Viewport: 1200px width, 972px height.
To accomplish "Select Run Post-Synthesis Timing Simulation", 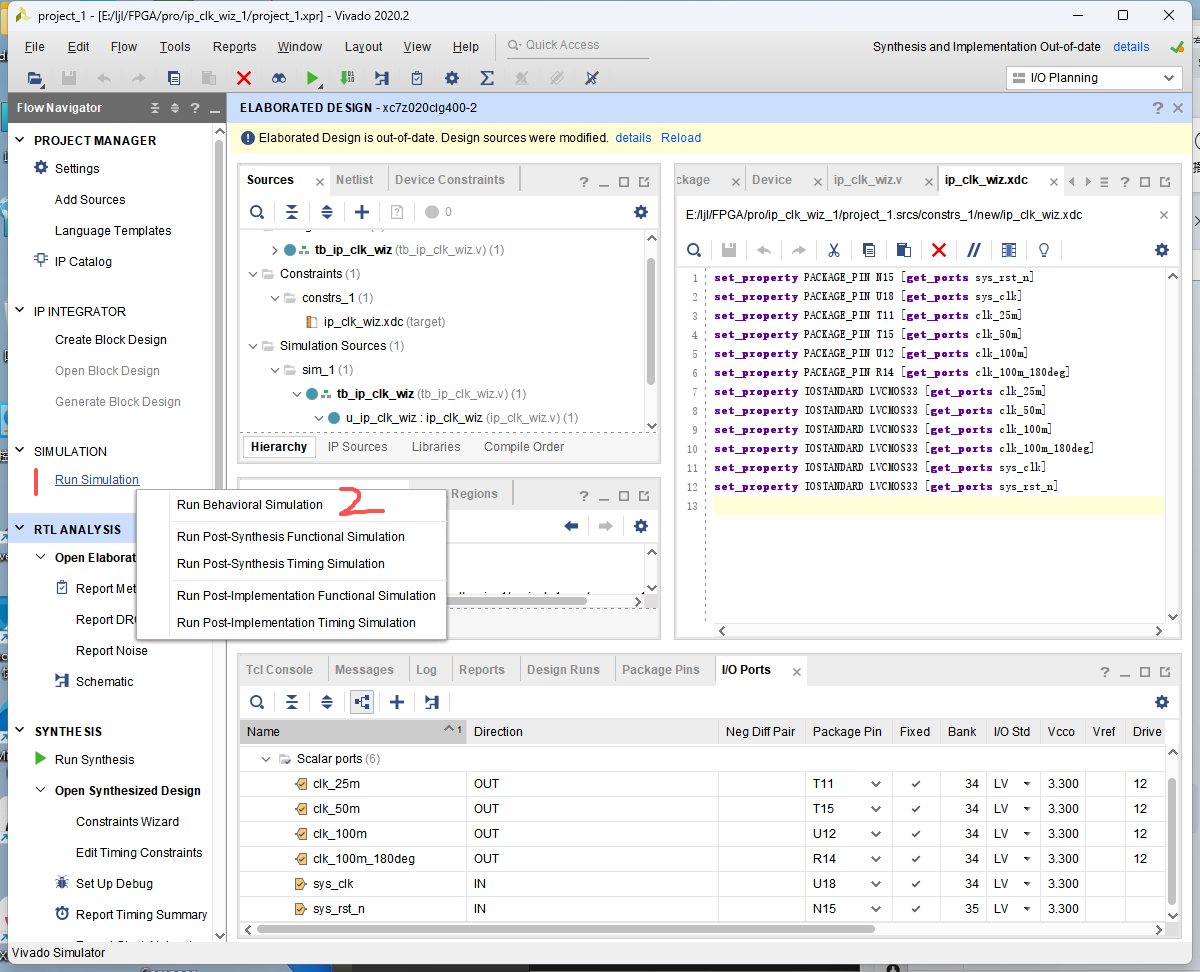I will click(281, 564).
